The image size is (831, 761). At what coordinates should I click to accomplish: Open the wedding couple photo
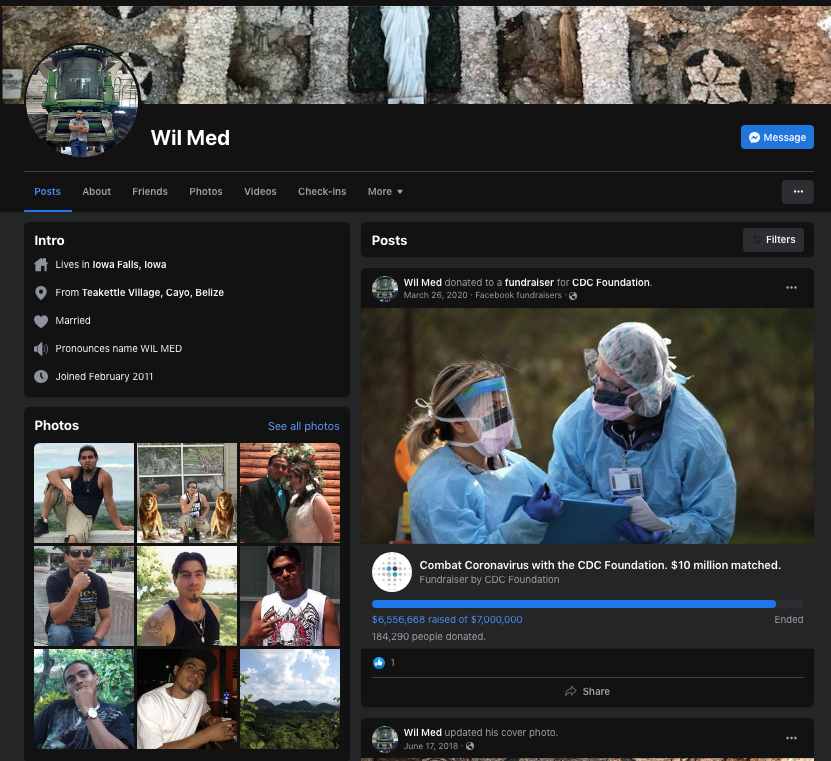tap(290, 493)
